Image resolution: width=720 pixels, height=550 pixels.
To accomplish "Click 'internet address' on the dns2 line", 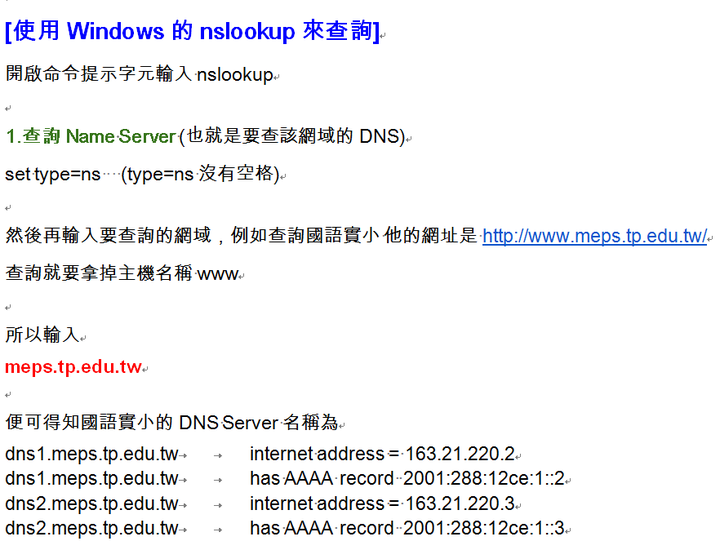I will 317,503.
